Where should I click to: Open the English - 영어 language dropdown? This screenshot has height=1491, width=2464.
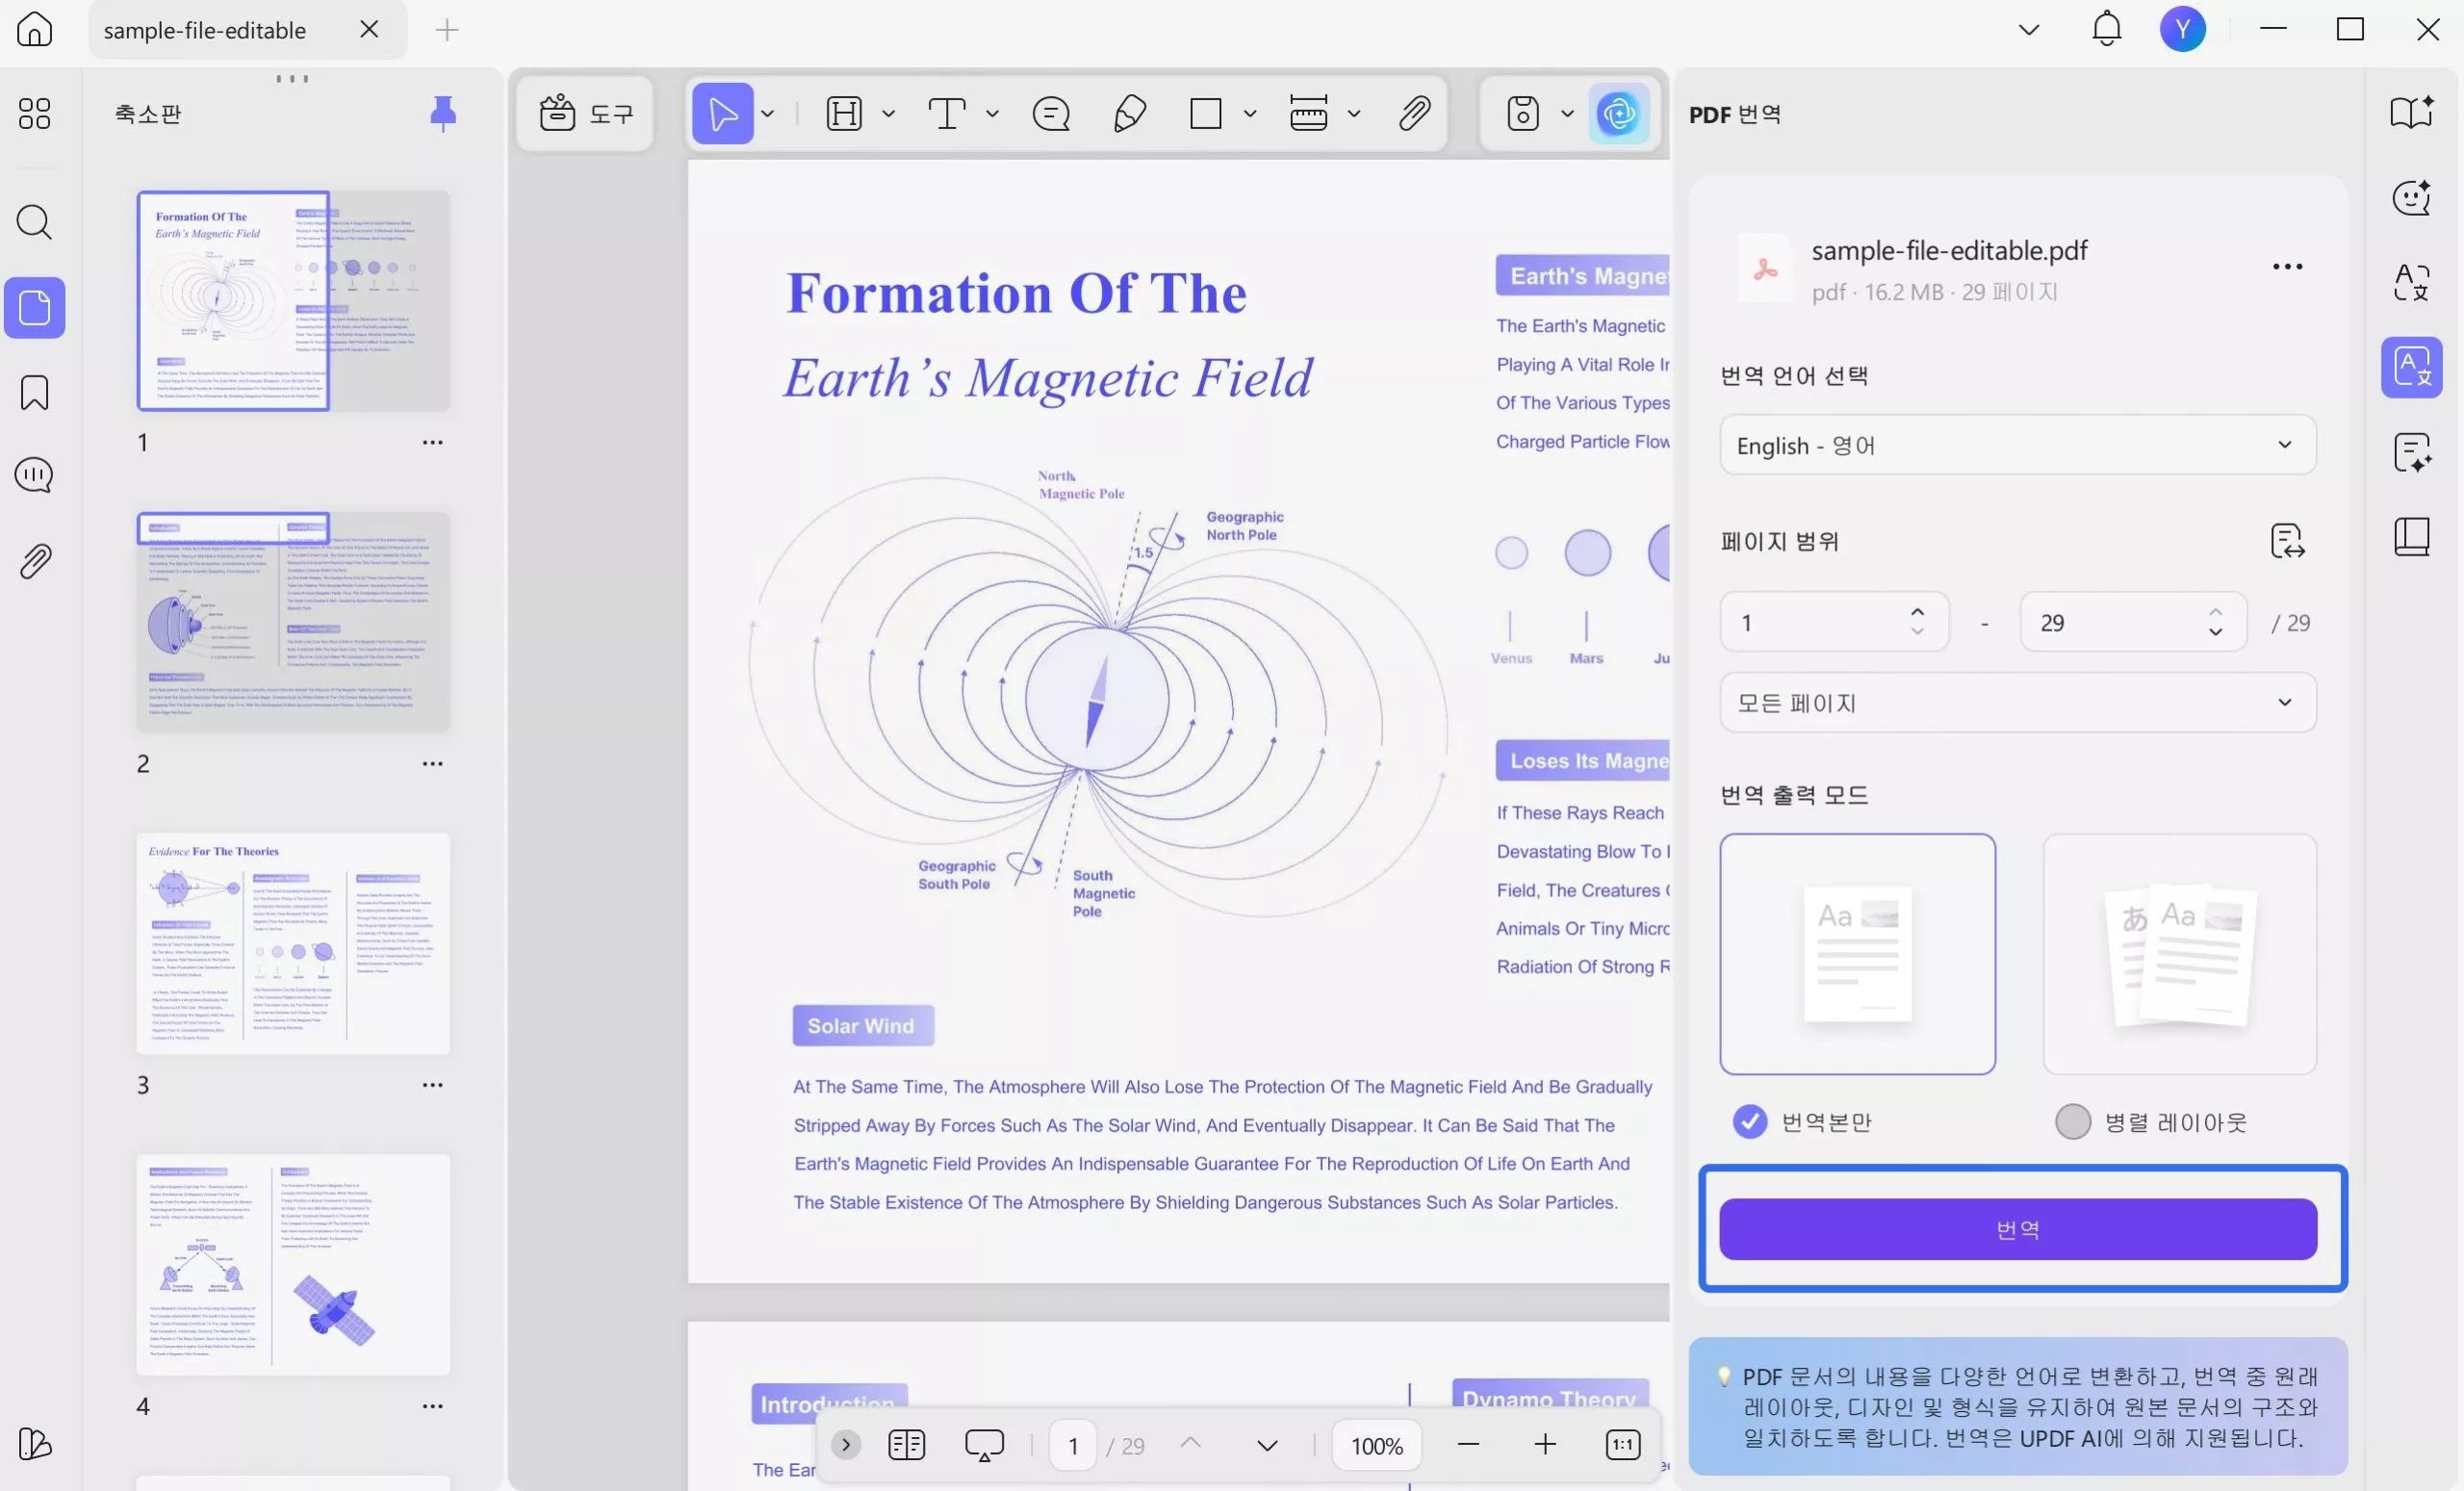pos(2018,445)
